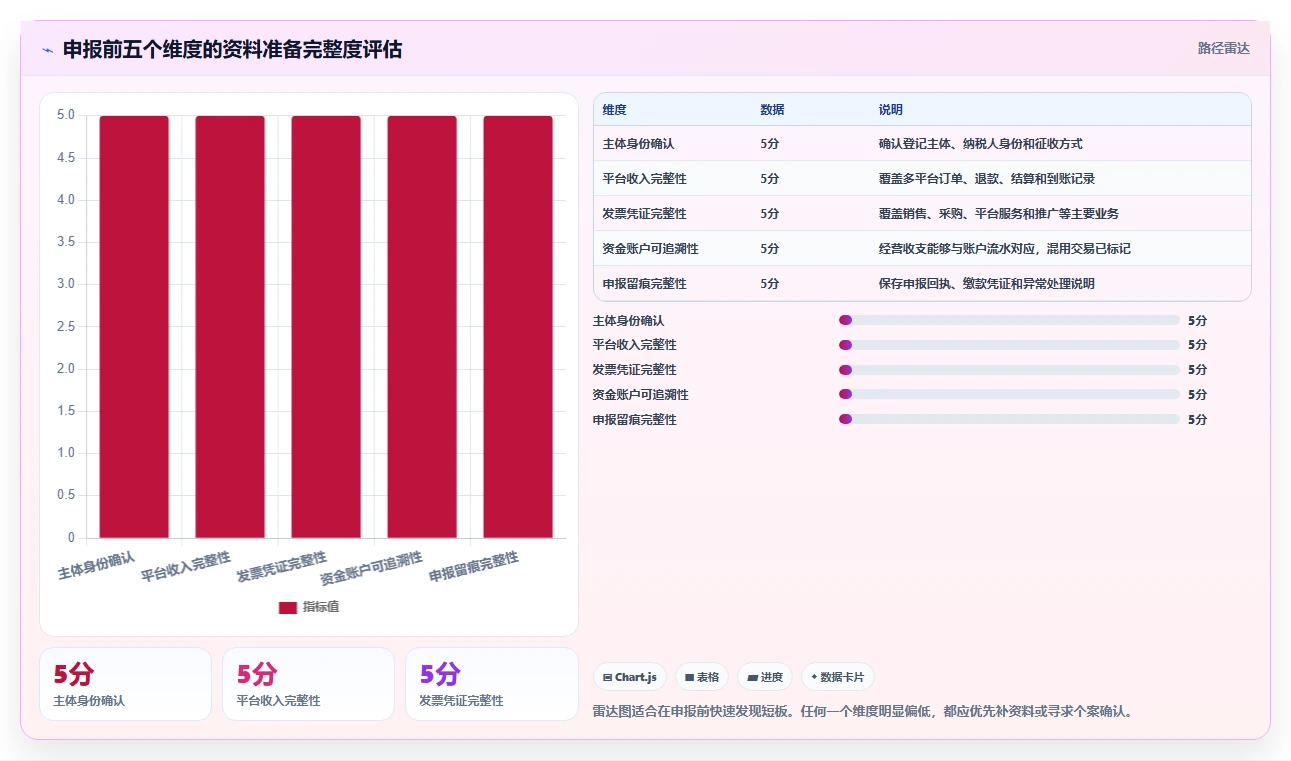
Task: Open the 主体身份确认 5分 data card
Action: coord(125,684)
